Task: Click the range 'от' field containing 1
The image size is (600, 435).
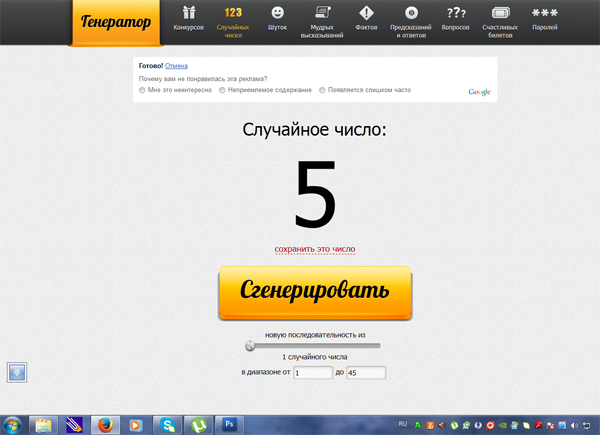Action: (x=313, y=373)
